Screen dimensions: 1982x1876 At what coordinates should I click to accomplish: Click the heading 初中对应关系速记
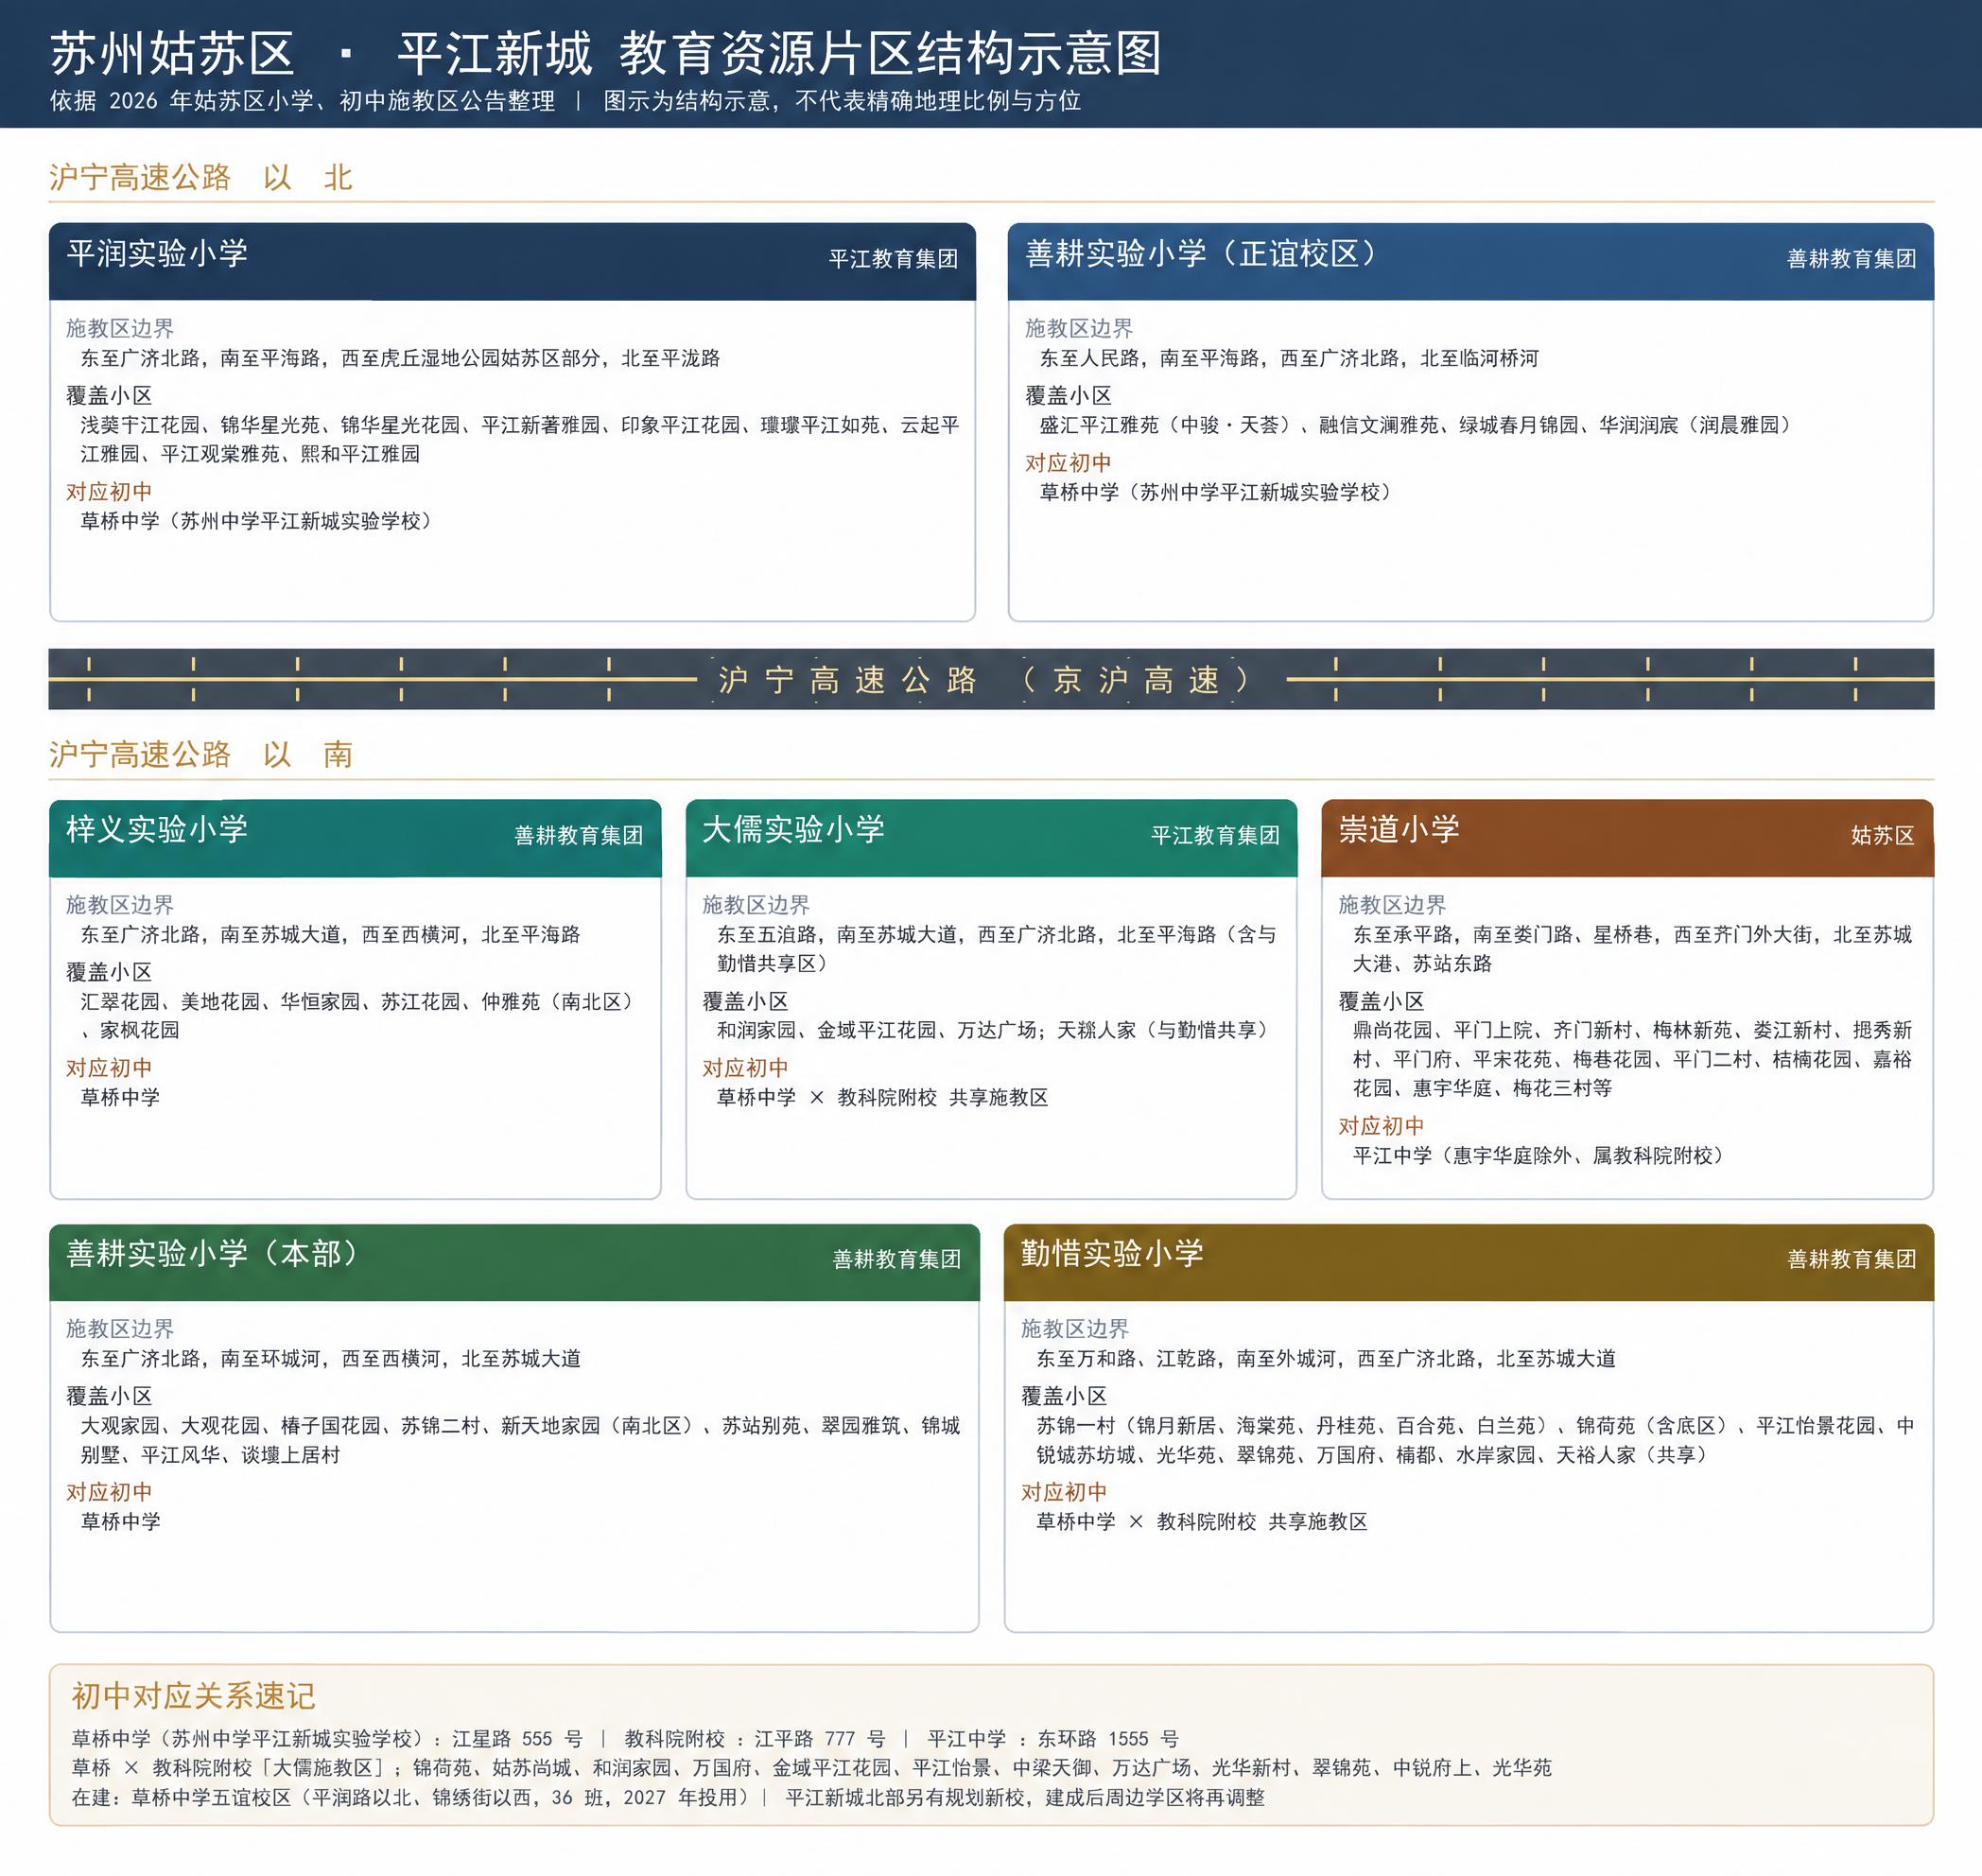(x=193, y=1696)
